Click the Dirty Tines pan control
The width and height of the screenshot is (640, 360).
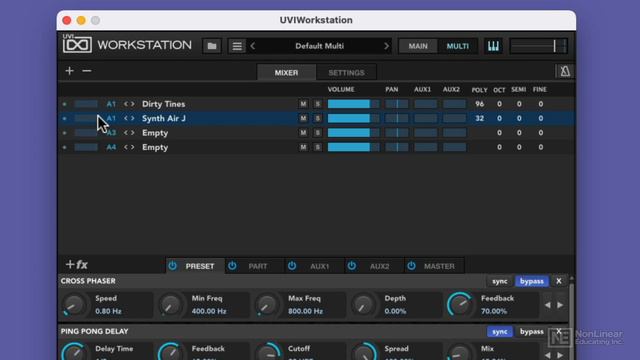[x=397, y=104]
